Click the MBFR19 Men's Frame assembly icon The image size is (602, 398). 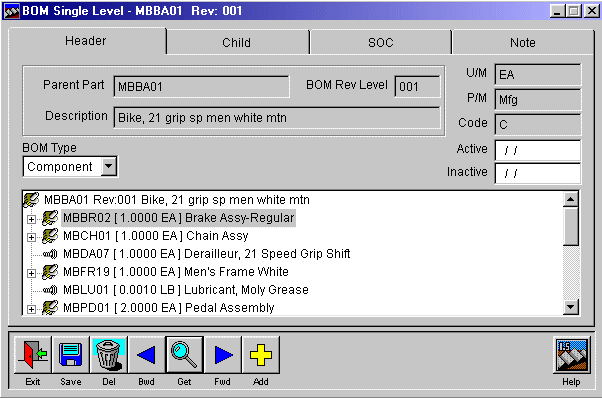50,272
